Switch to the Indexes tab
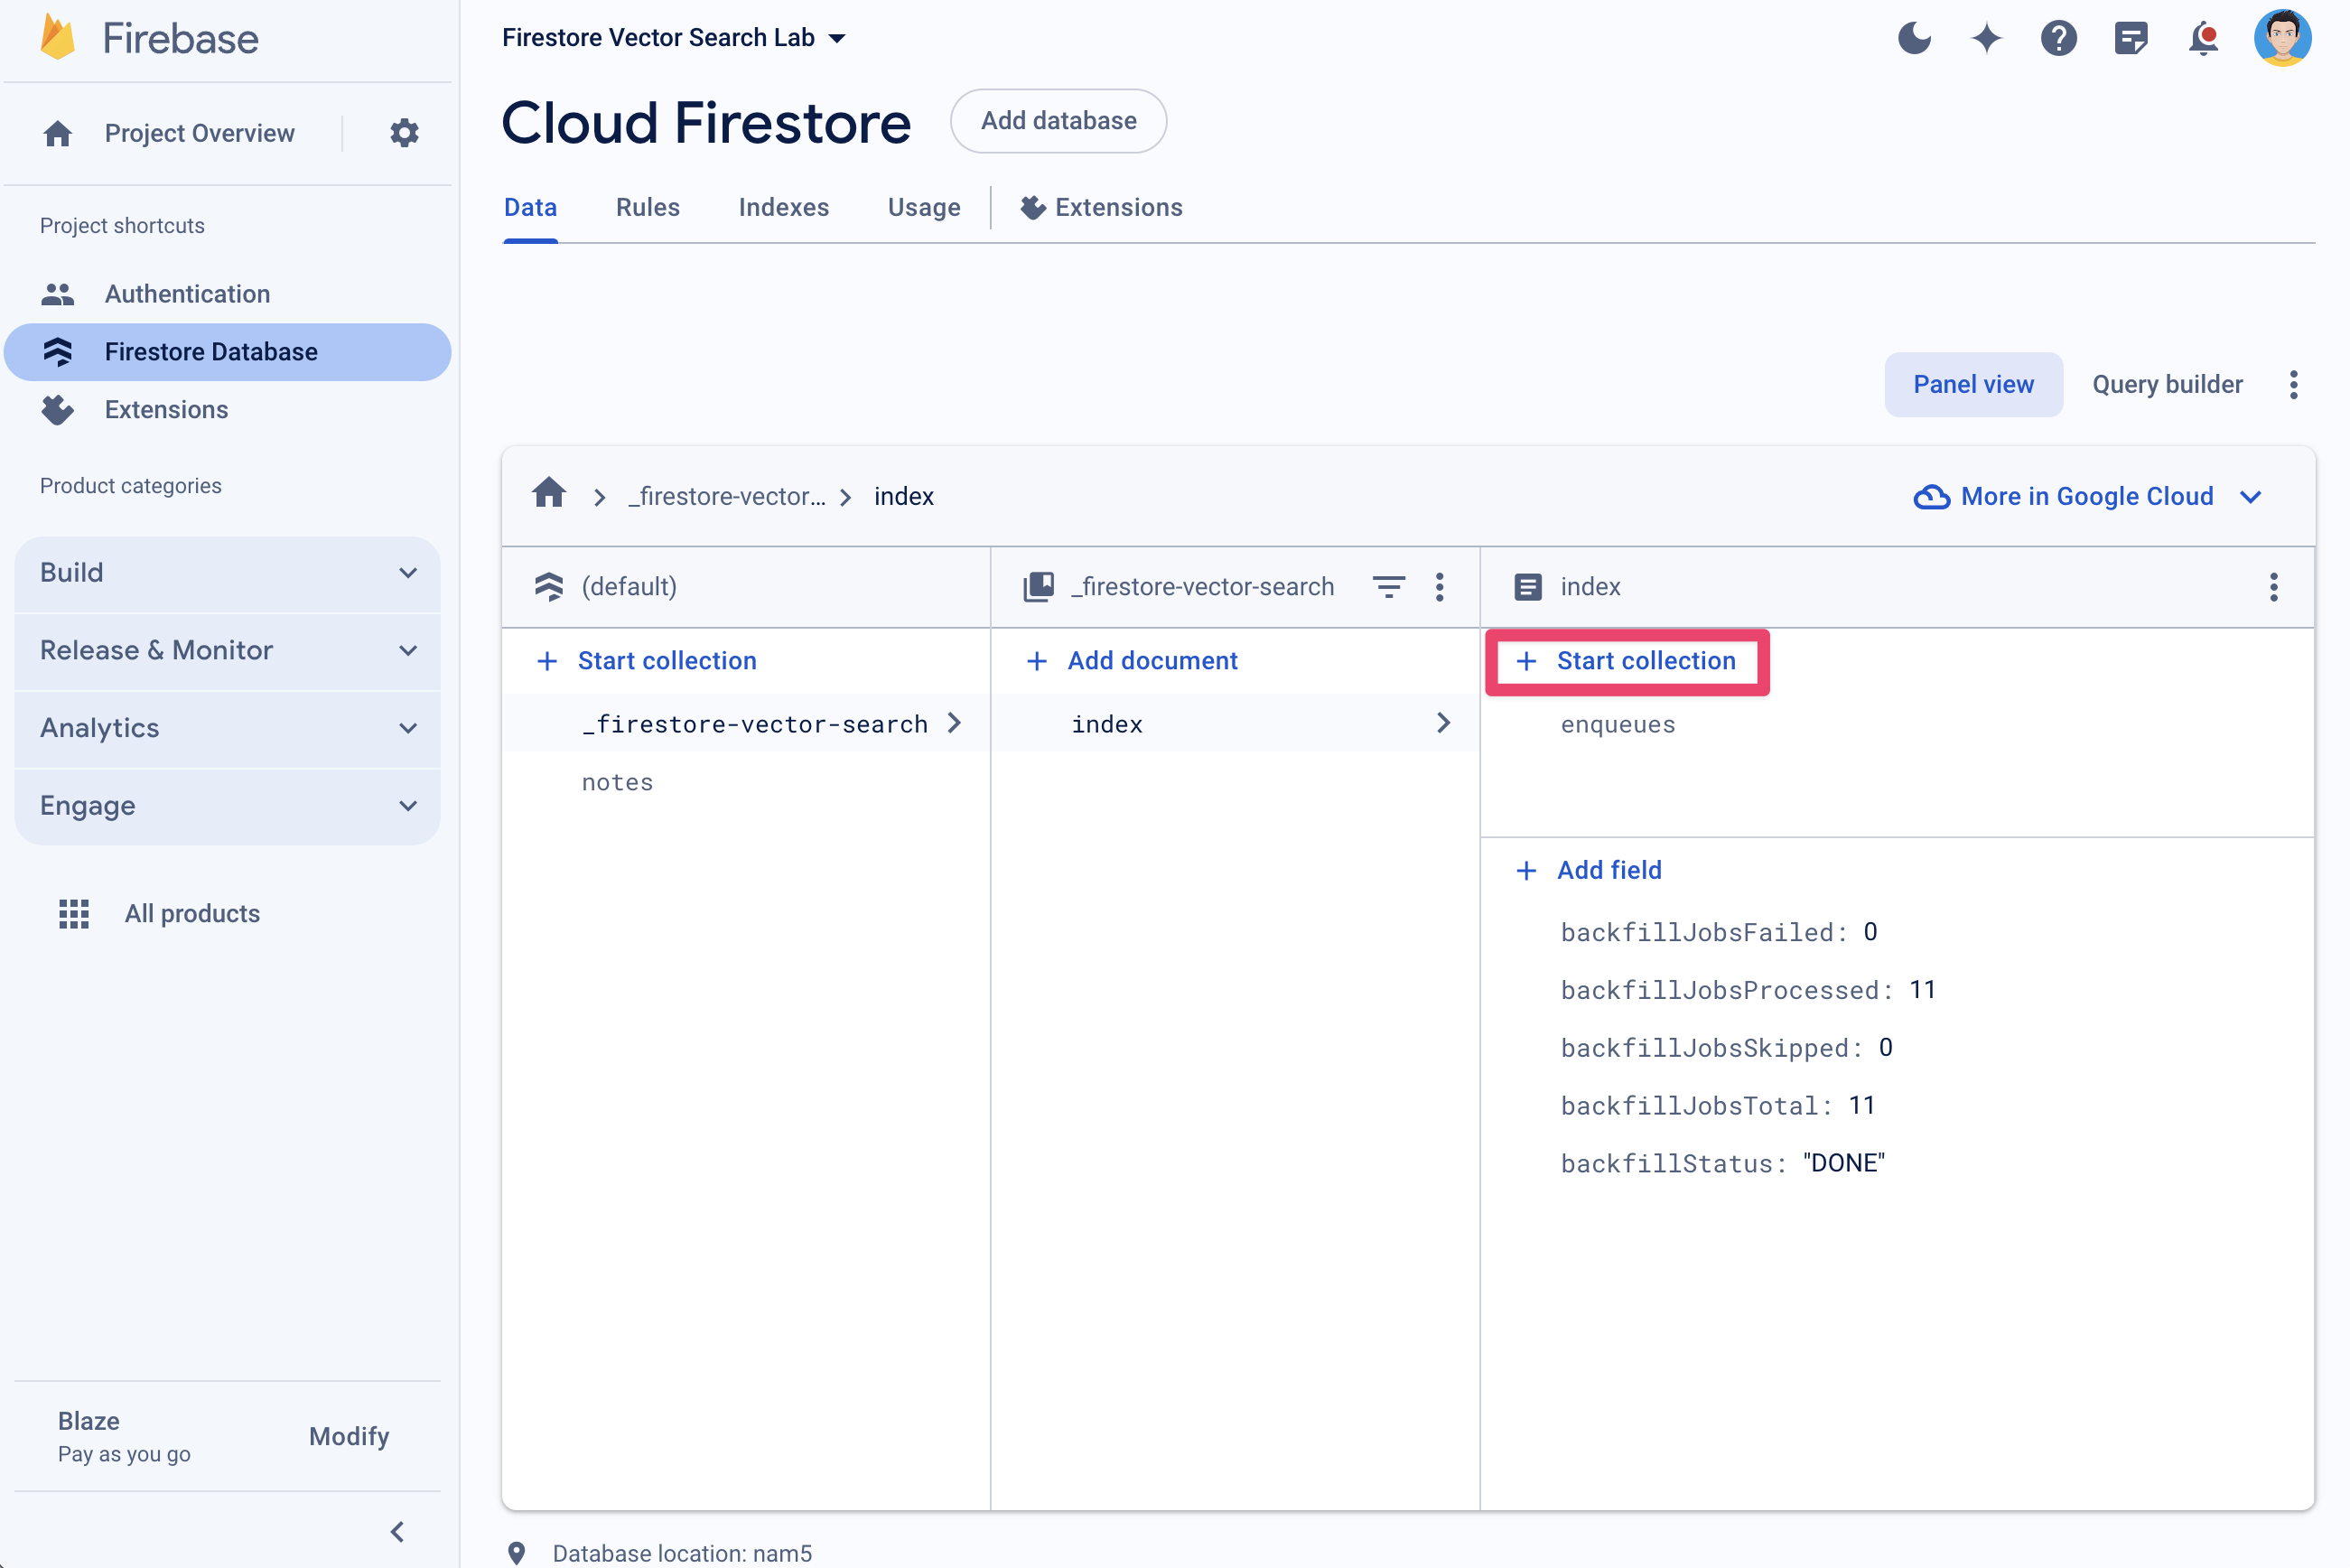The image size is (2350, 1568). [x=782, y=209]
